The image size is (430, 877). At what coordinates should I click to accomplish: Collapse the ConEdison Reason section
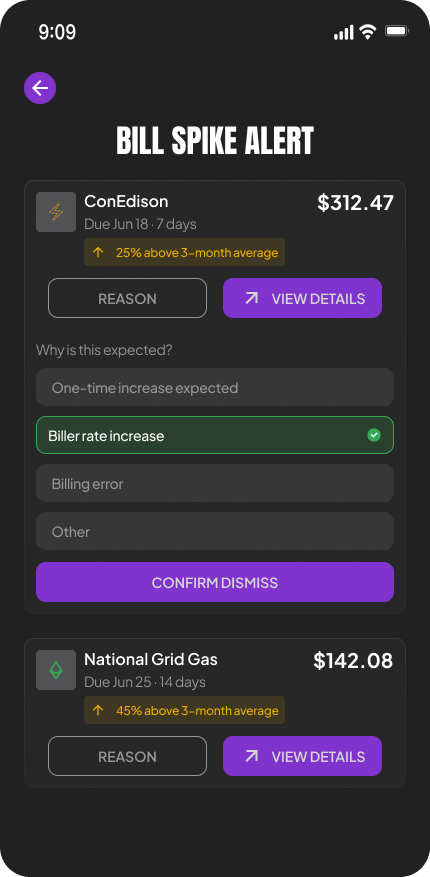[x=127, y=298]
